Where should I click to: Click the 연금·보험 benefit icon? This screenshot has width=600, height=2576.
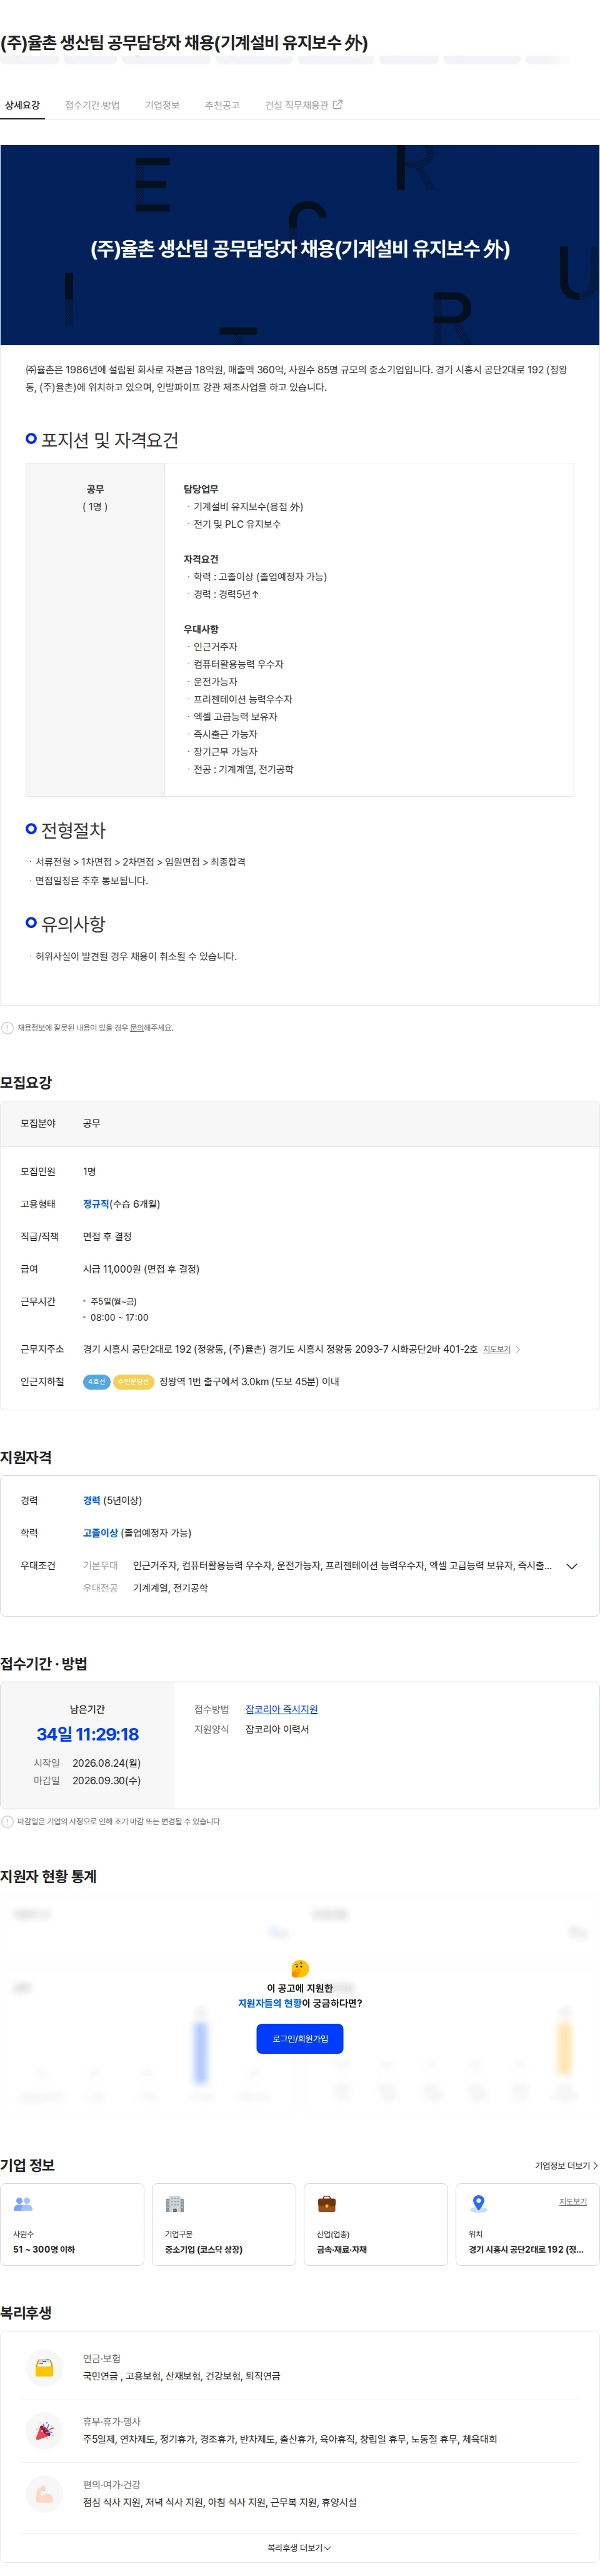point(44,2367)
